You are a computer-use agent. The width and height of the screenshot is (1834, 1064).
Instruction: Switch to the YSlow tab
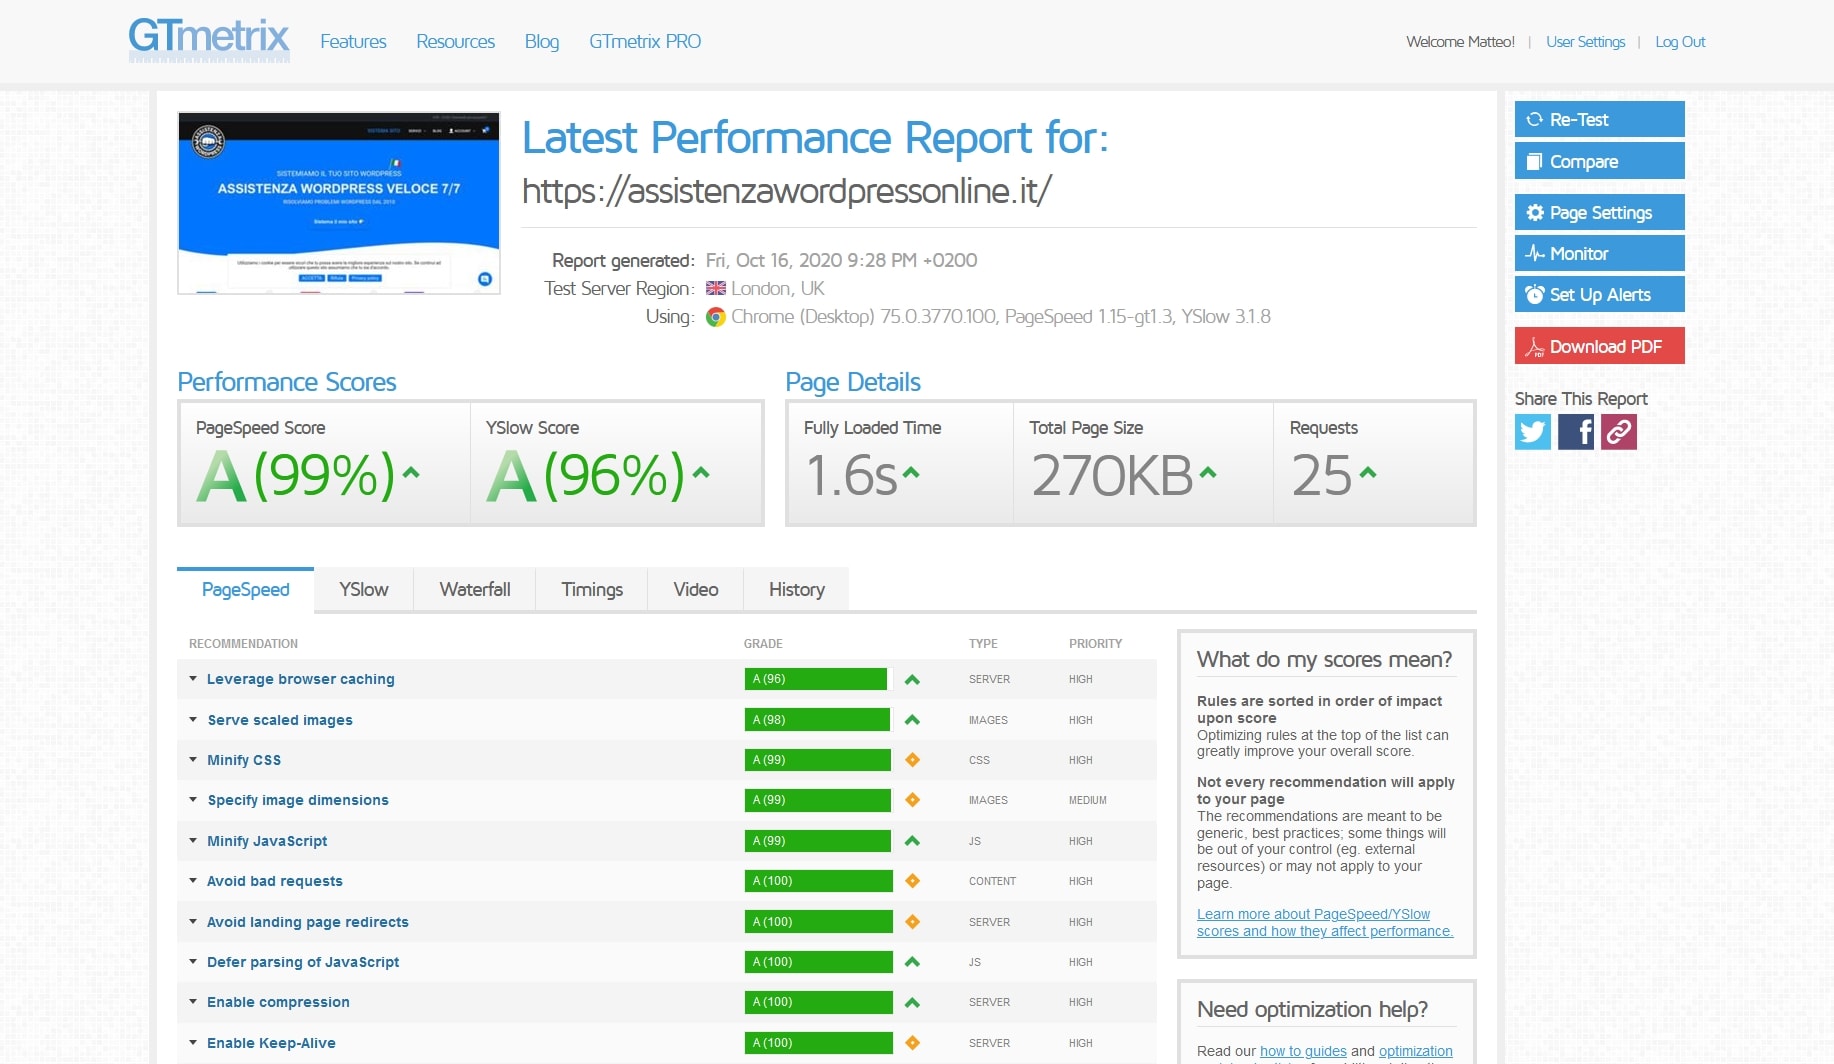(x=363, y=590)
